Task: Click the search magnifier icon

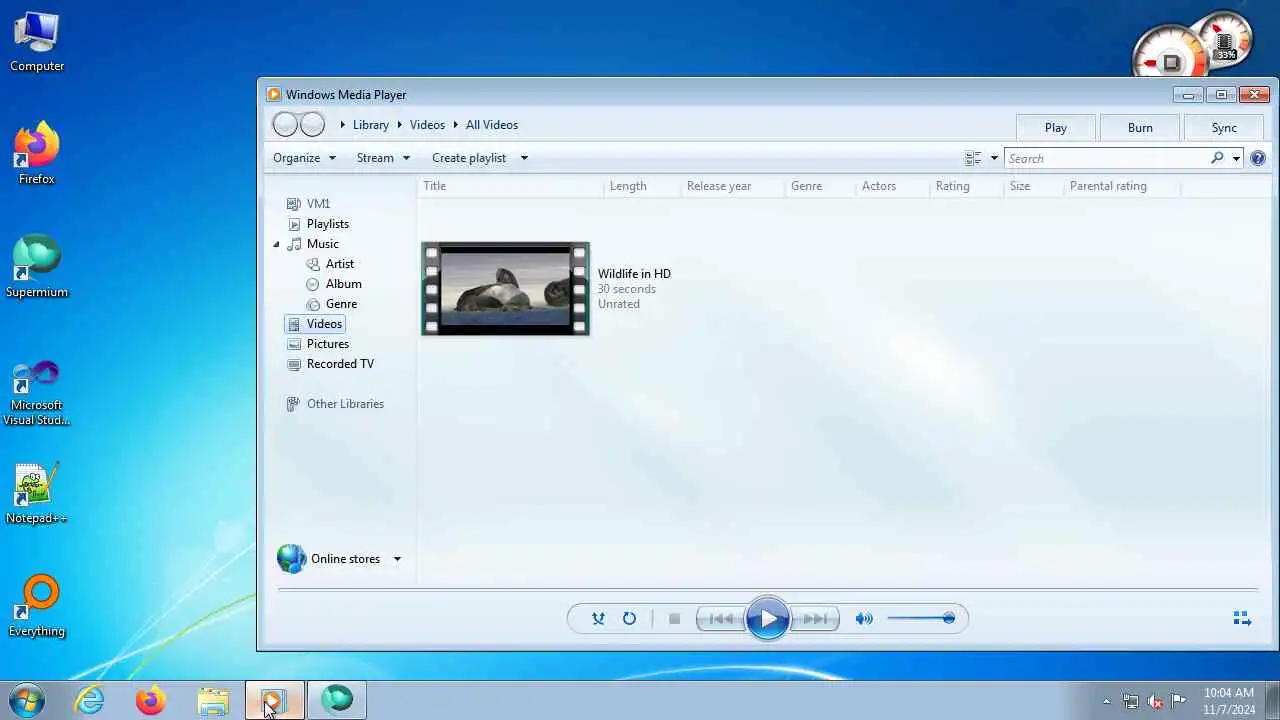Action: coord(1217,158)
